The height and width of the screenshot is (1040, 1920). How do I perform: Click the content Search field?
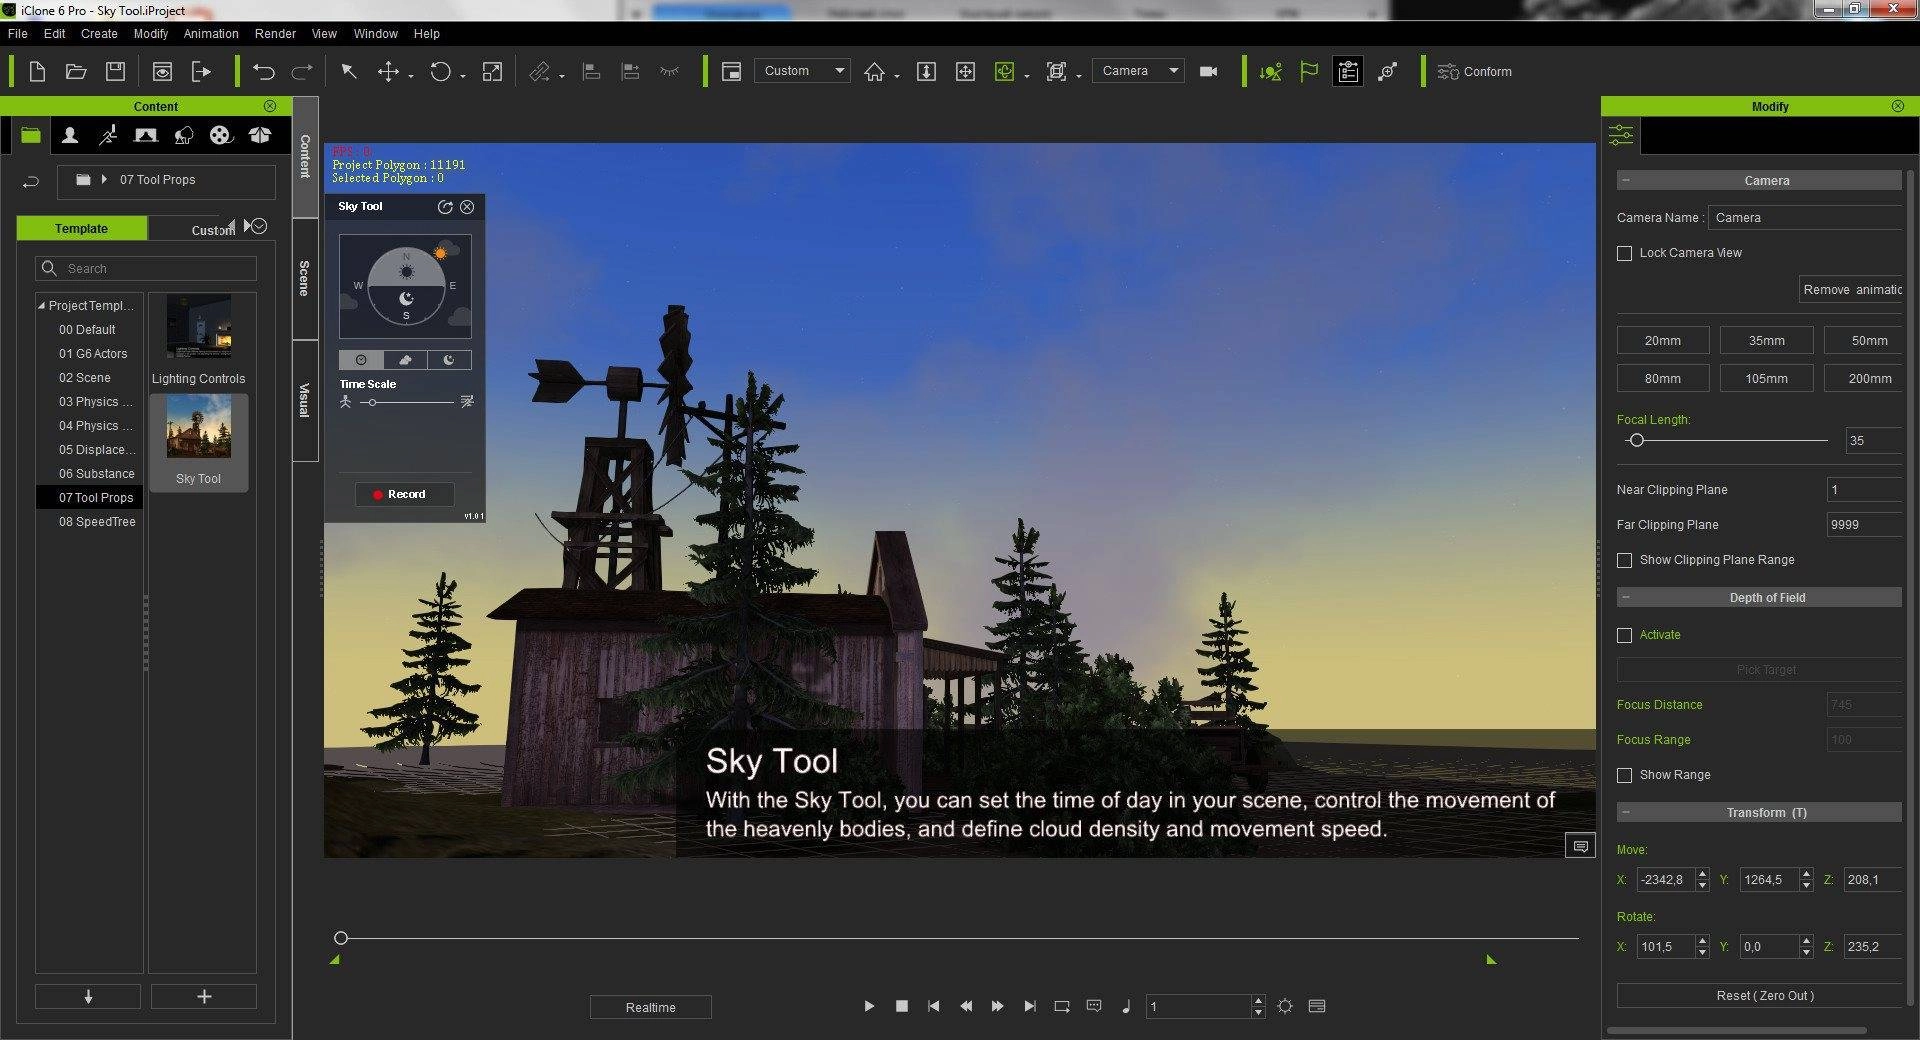[147, 269]
